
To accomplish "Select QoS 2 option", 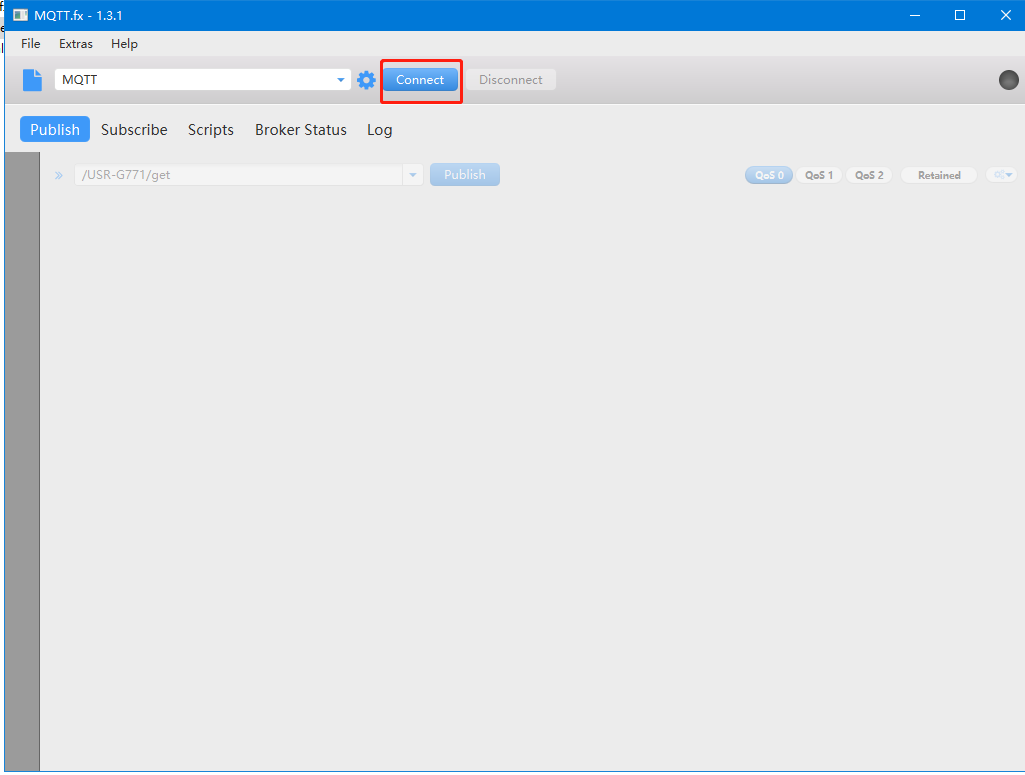I will pos(869,175).
